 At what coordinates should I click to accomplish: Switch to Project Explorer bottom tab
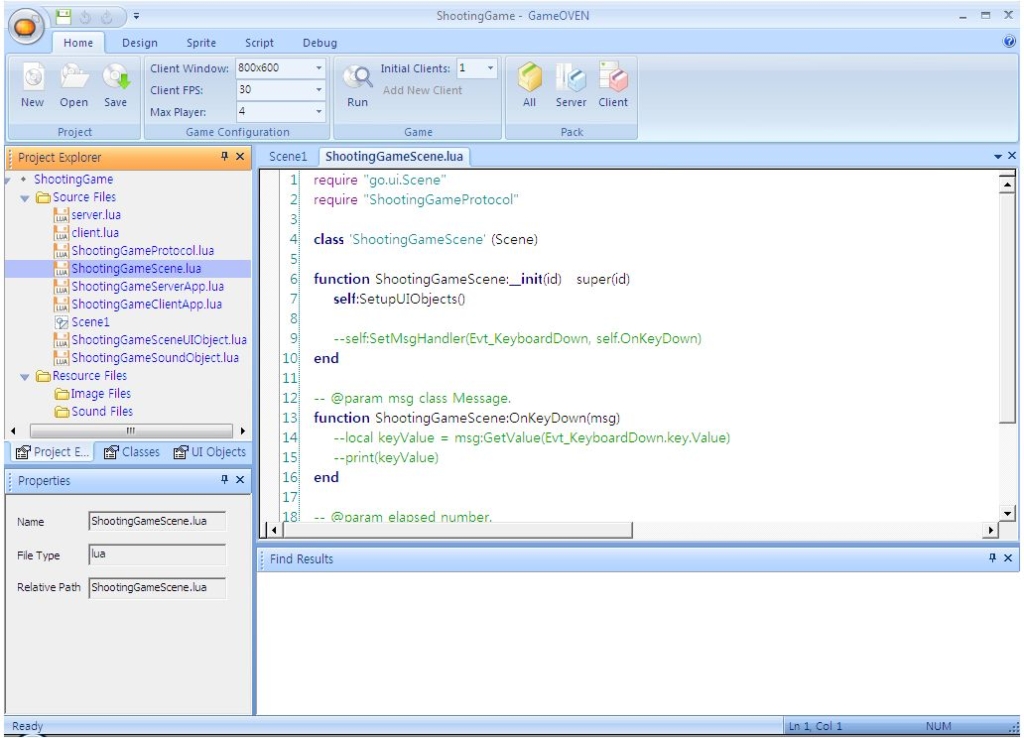click(52, 452)
